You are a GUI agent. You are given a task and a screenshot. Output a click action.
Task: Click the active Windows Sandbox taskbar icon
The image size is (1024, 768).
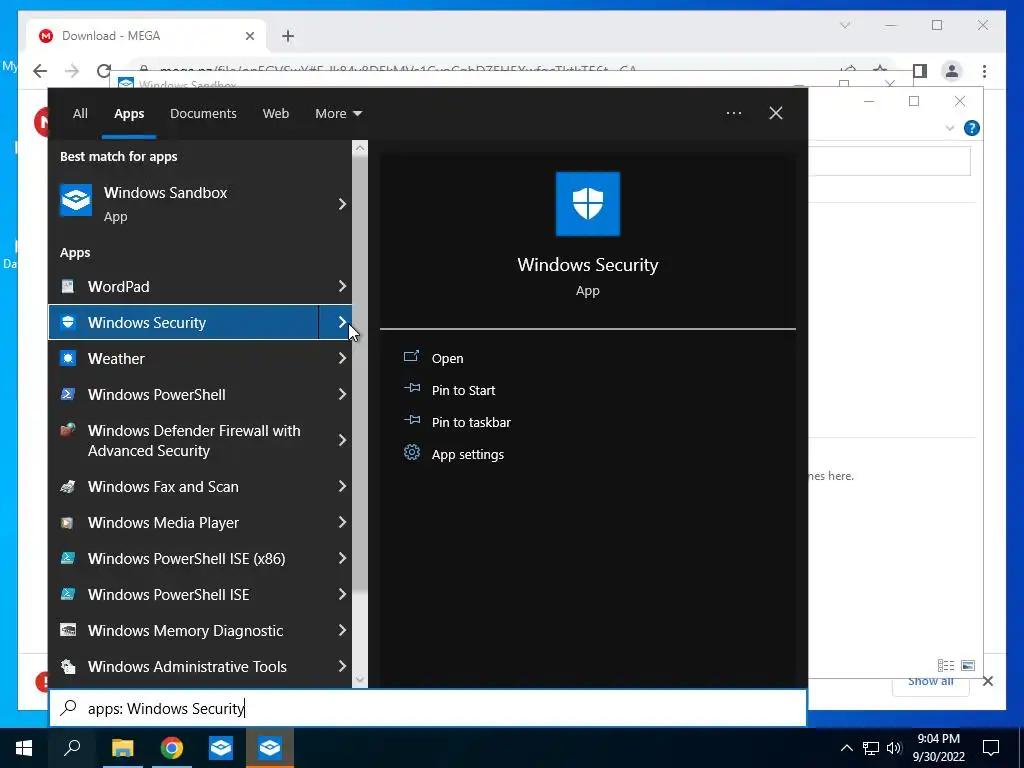[x=270, y=748]
